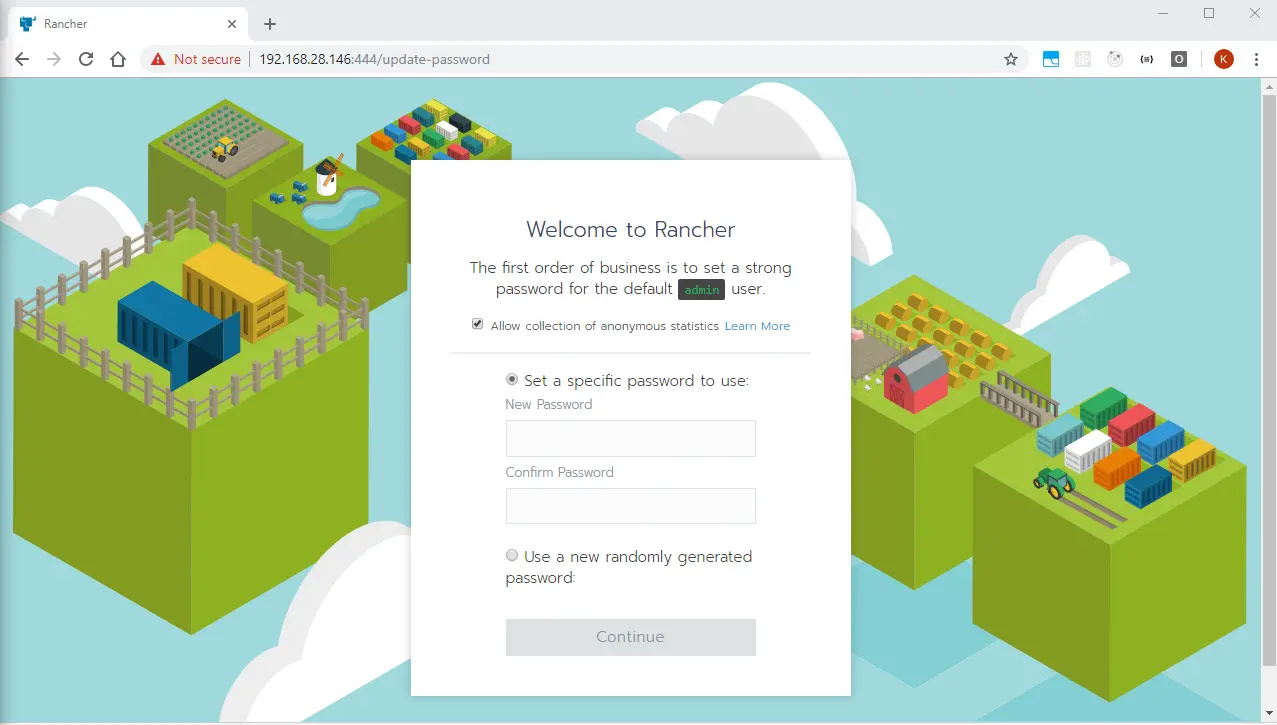Uncheck Allow collection of anonymous statistics
The height and width of the screenshot is (725, 1277).
[478, 325]
